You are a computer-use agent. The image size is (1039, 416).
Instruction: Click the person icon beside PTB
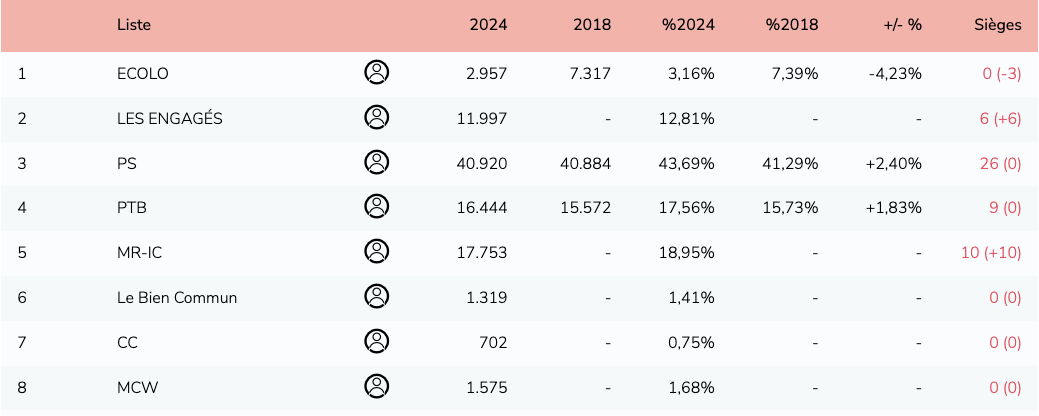(x=376, y=207)
